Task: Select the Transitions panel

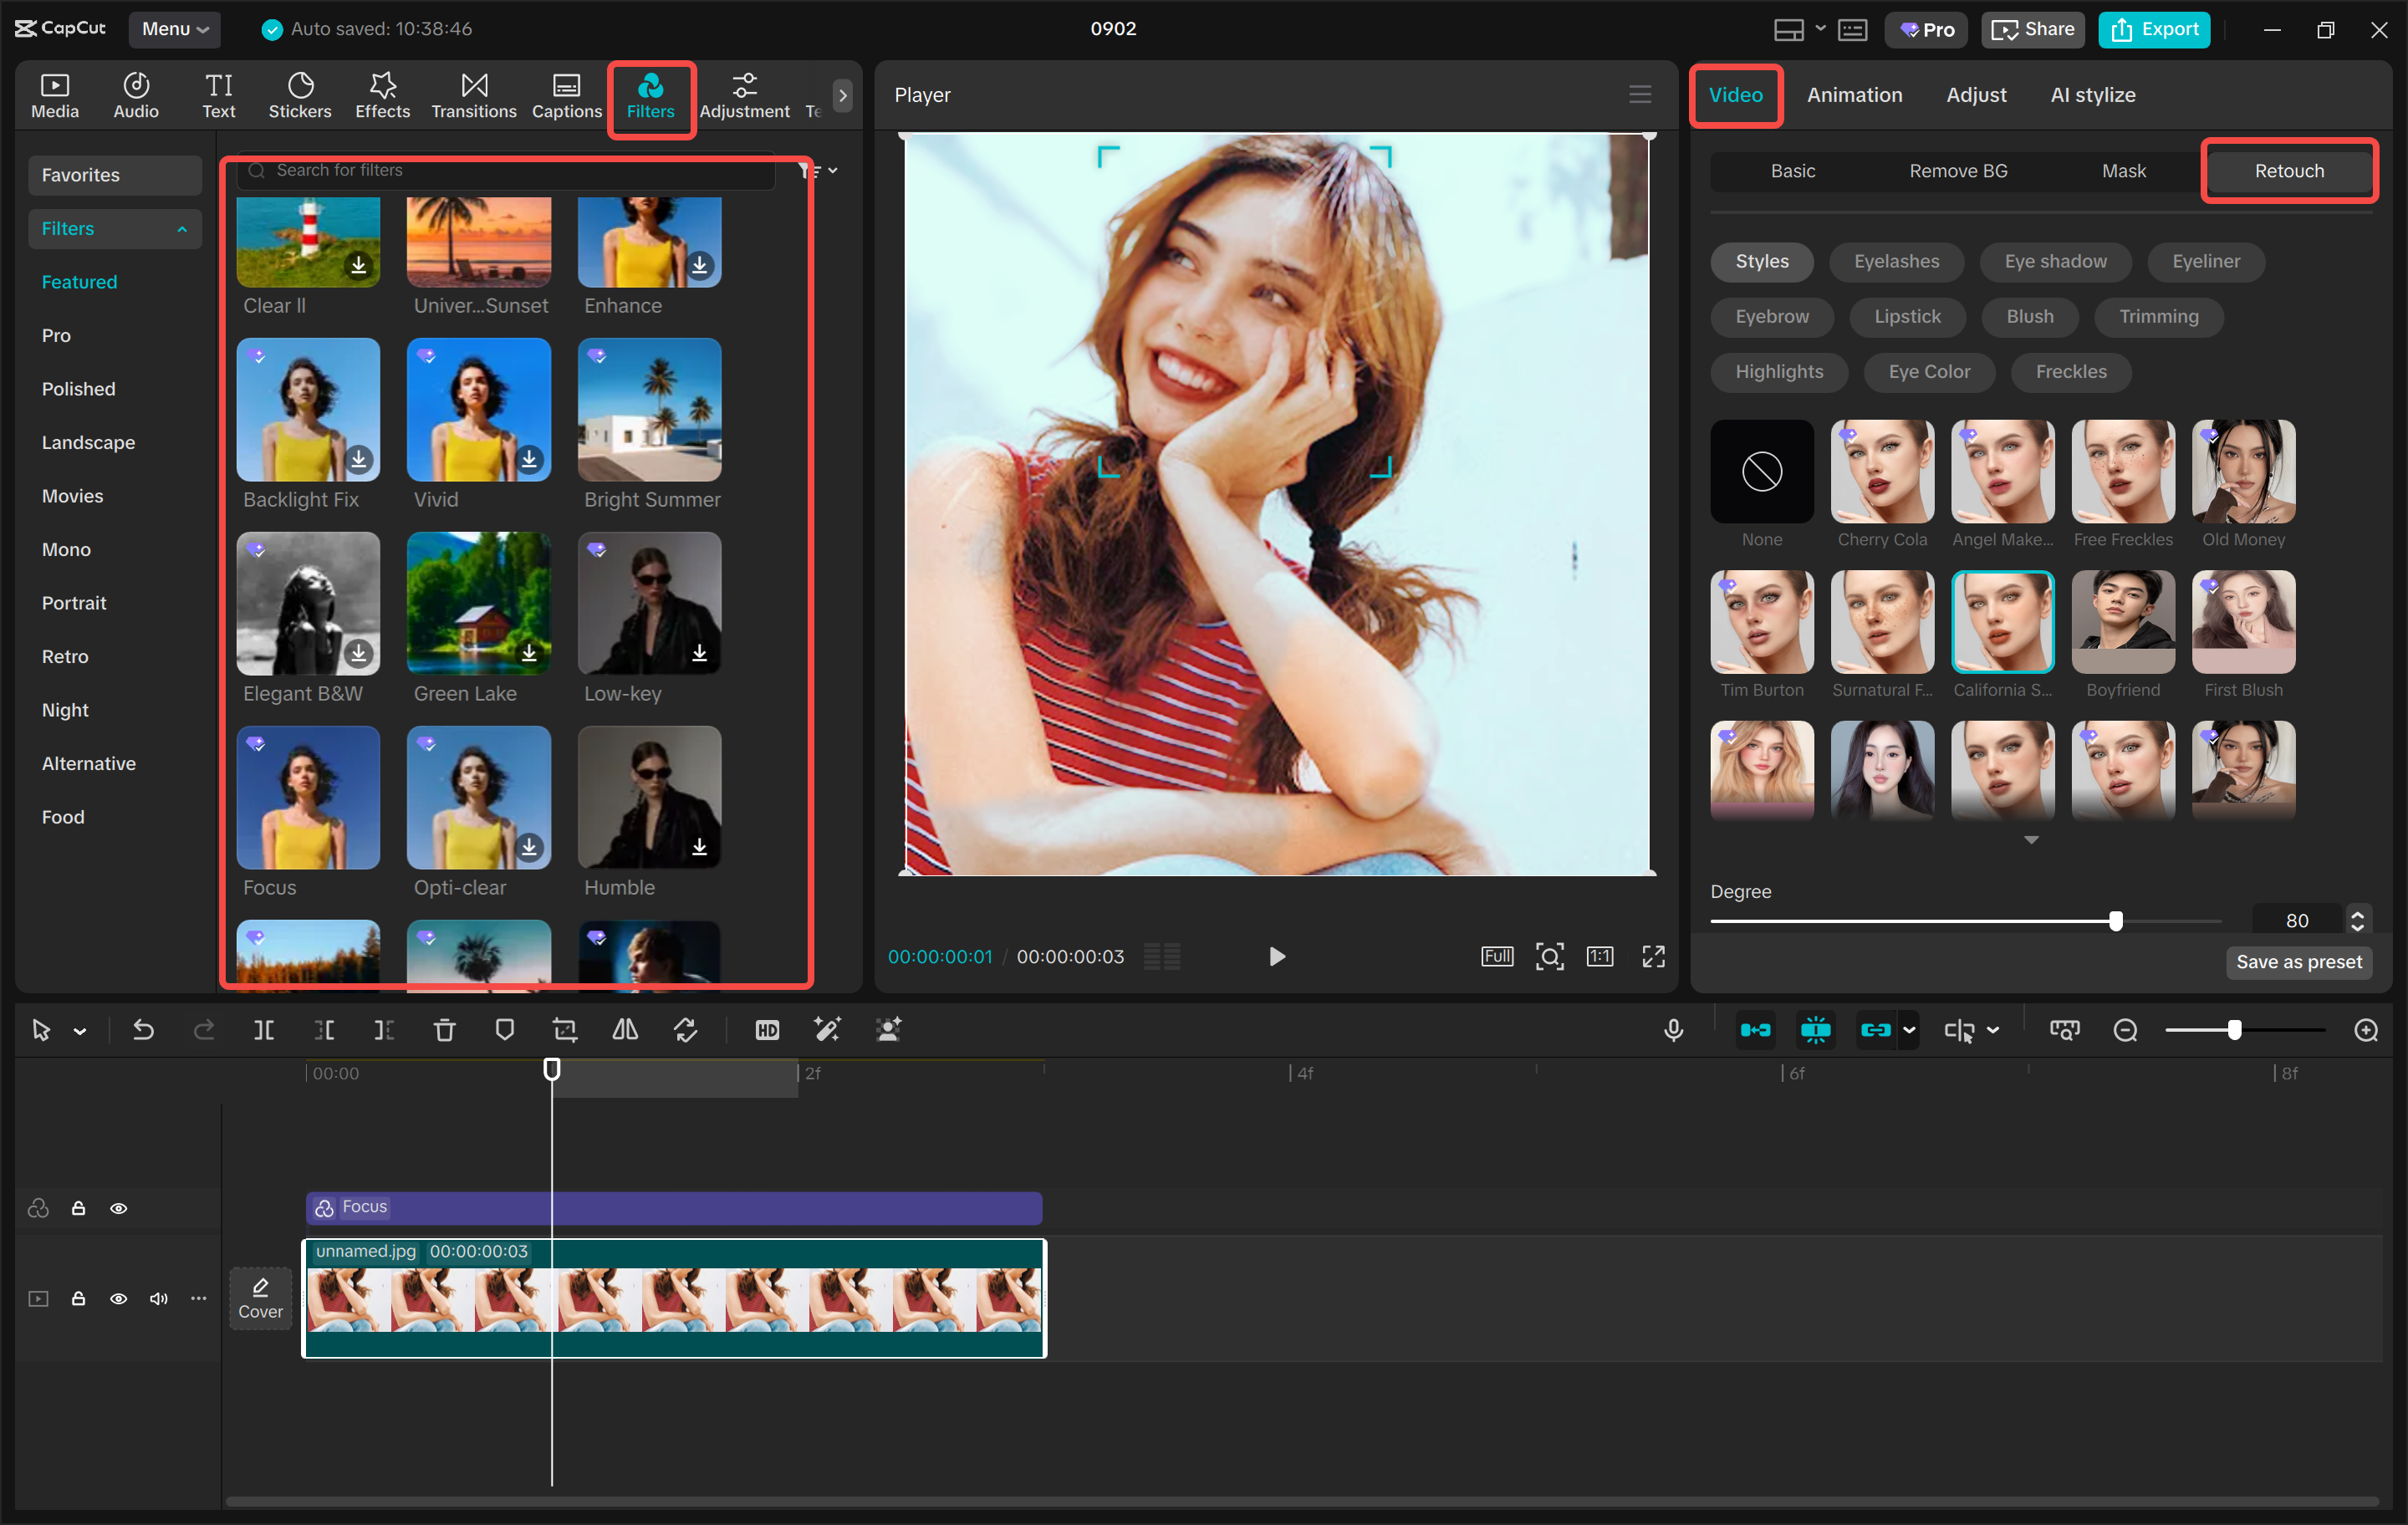Action: click(x=473, y=95)
